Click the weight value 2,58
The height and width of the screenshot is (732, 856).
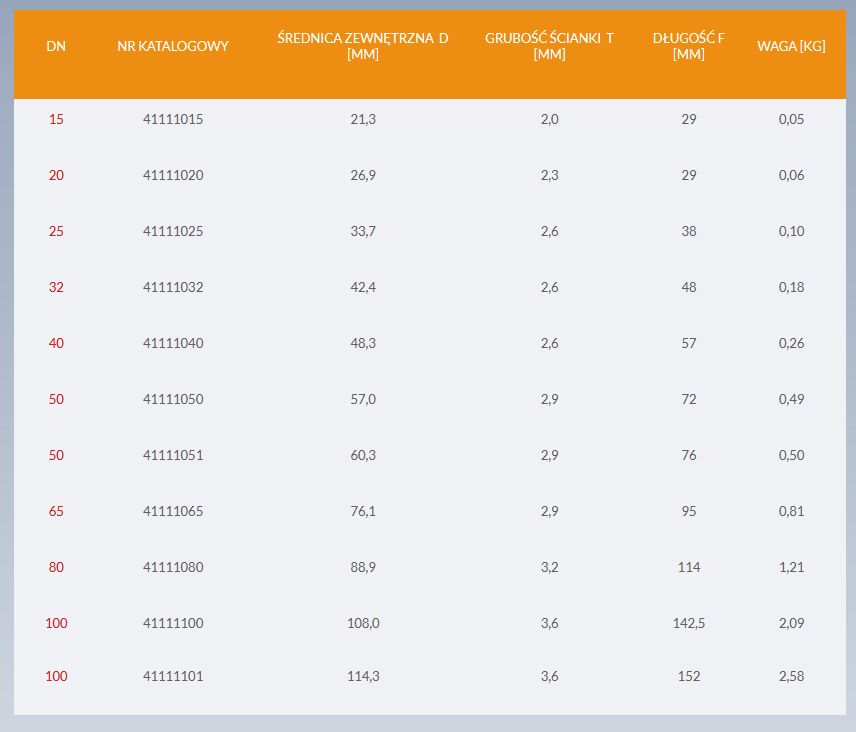[x=792, y=676]
